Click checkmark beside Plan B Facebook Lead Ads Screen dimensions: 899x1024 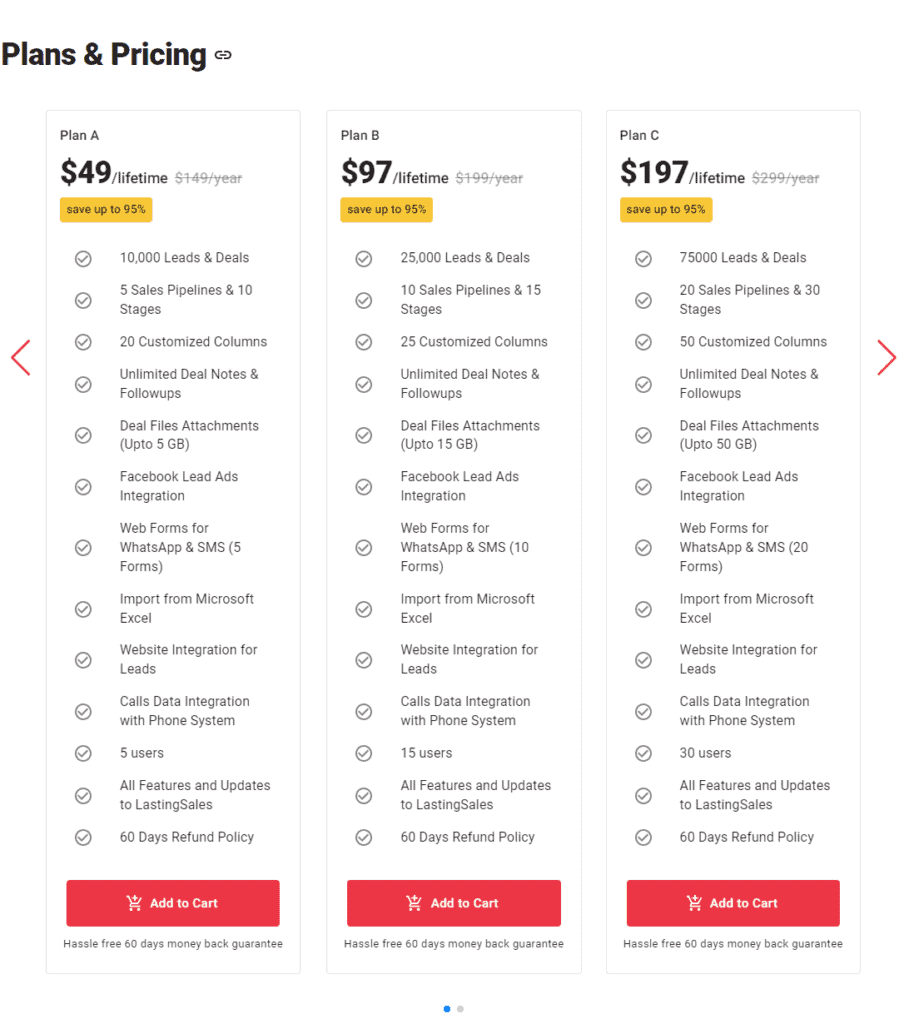[364, 487]
